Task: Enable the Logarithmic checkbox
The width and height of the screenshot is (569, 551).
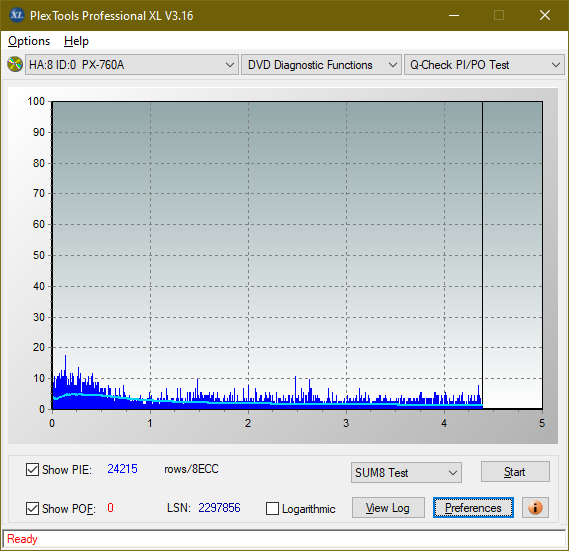Action: point(272,508)
